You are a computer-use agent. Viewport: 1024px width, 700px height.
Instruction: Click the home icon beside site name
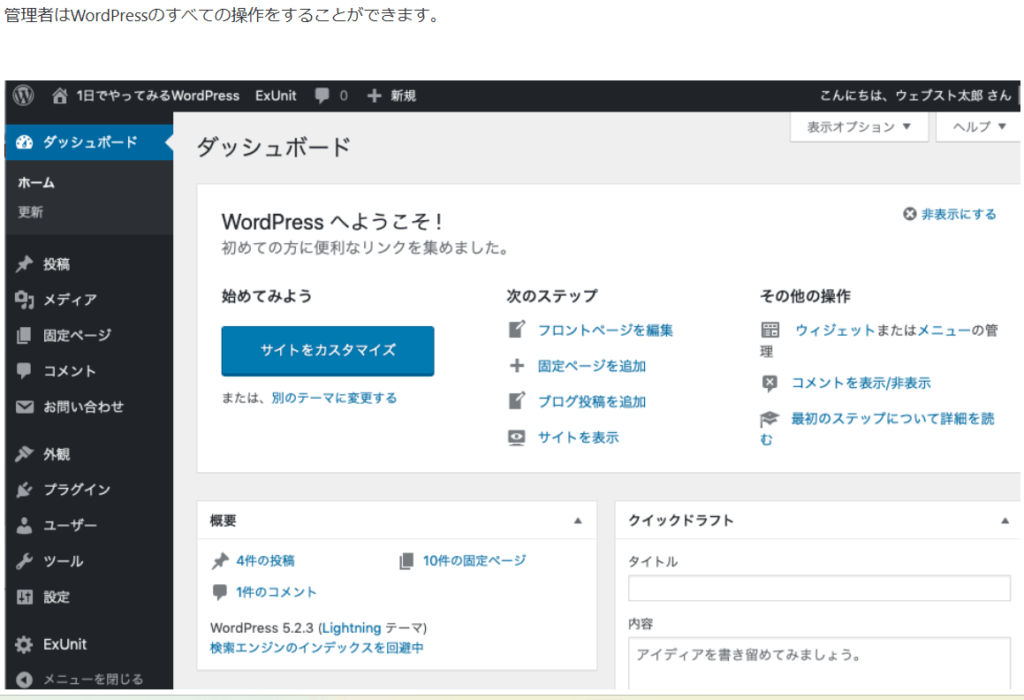pos(60,96)
